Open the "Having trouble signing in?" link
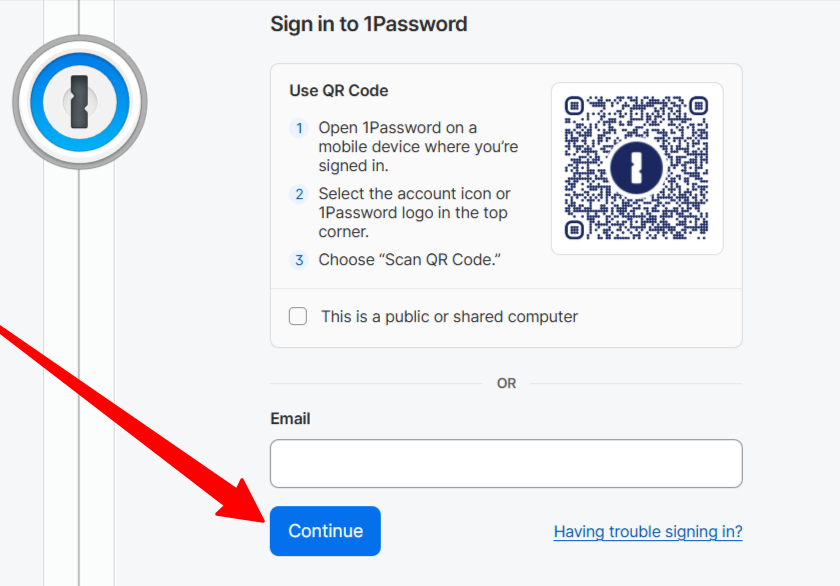The image size is (840, 586). [648, 531]
